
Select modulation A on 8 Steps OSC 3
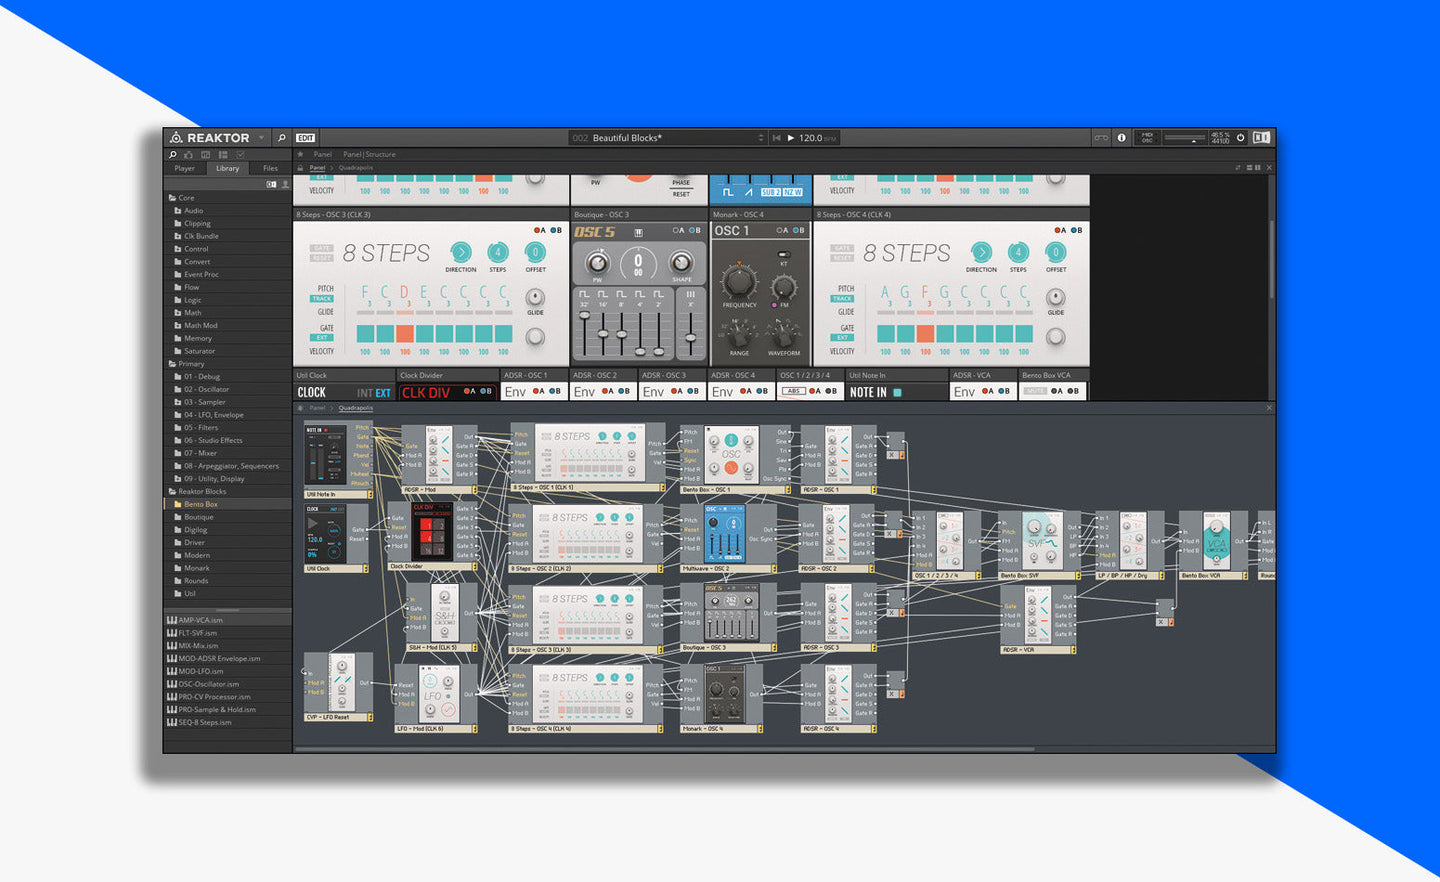coord(539,230)
